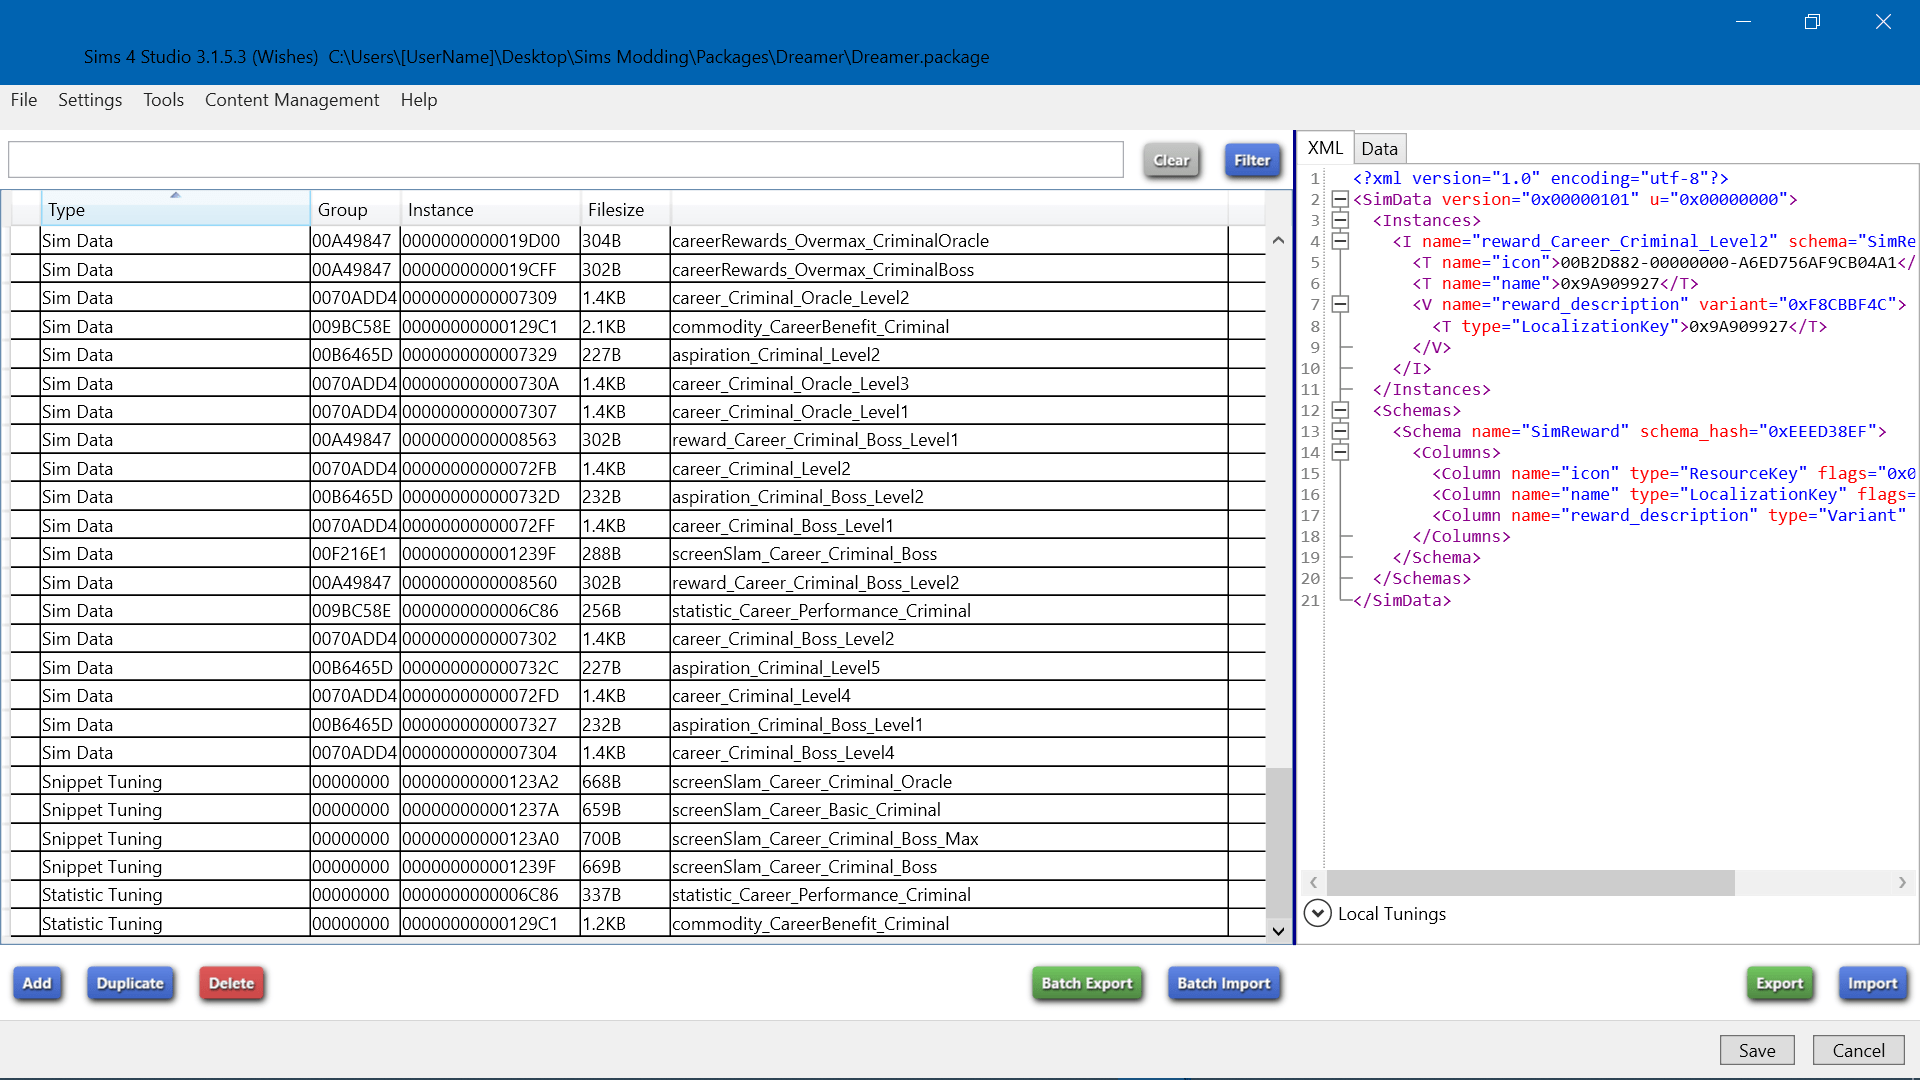The width and height of the screenshot is (1920, 1080).
Task: Click the Cancel button
Action: tap(1858, 1050)
